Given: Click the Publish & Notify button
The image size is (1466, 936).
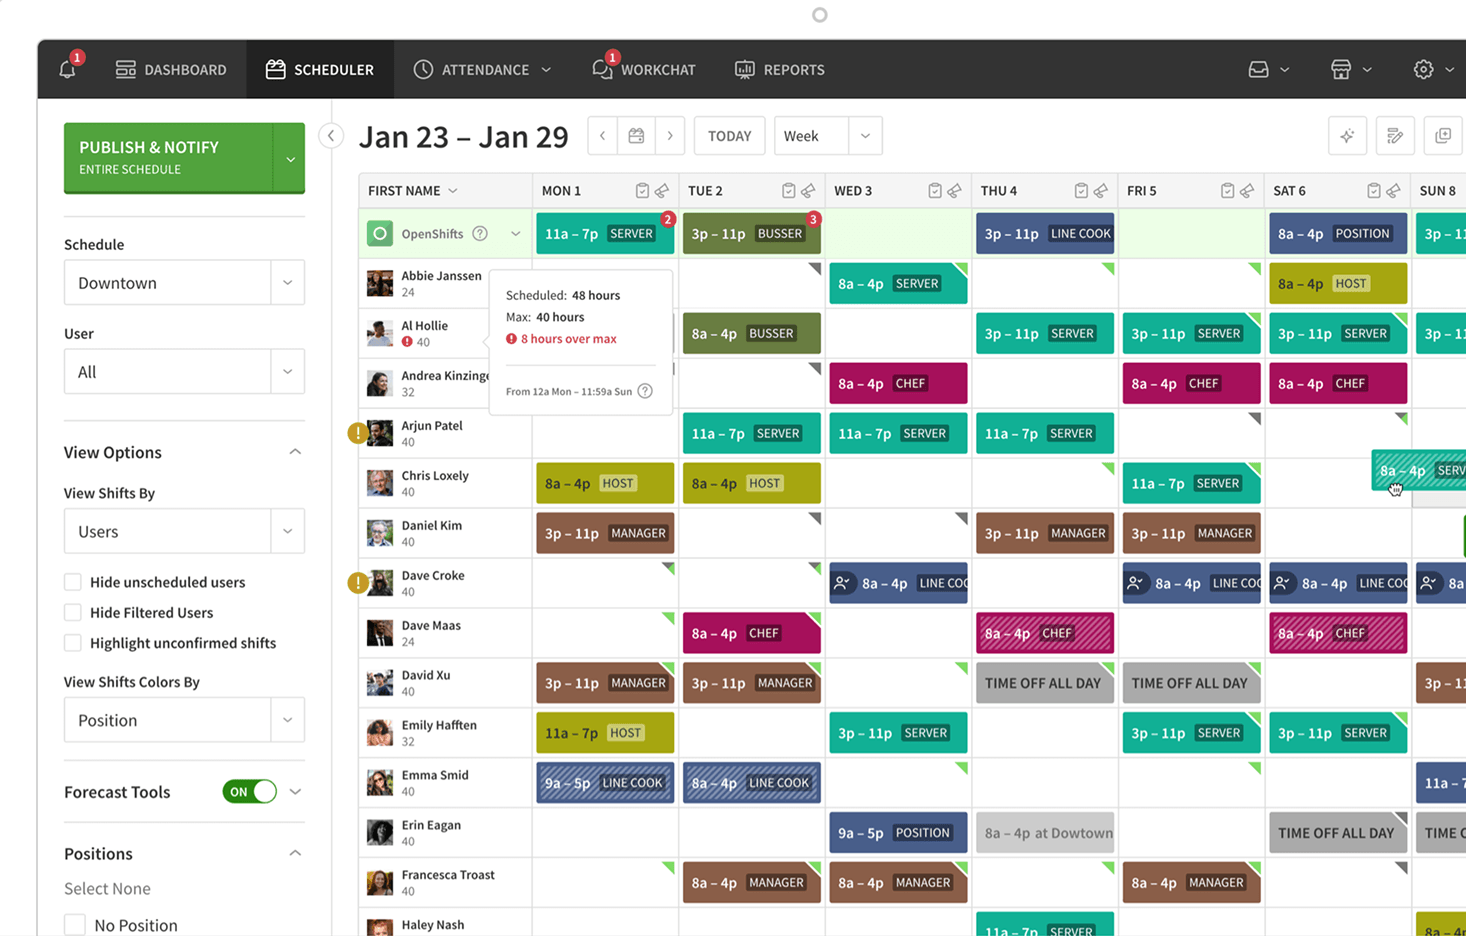Looking at the screenshot, I should (x=168, y=158).
